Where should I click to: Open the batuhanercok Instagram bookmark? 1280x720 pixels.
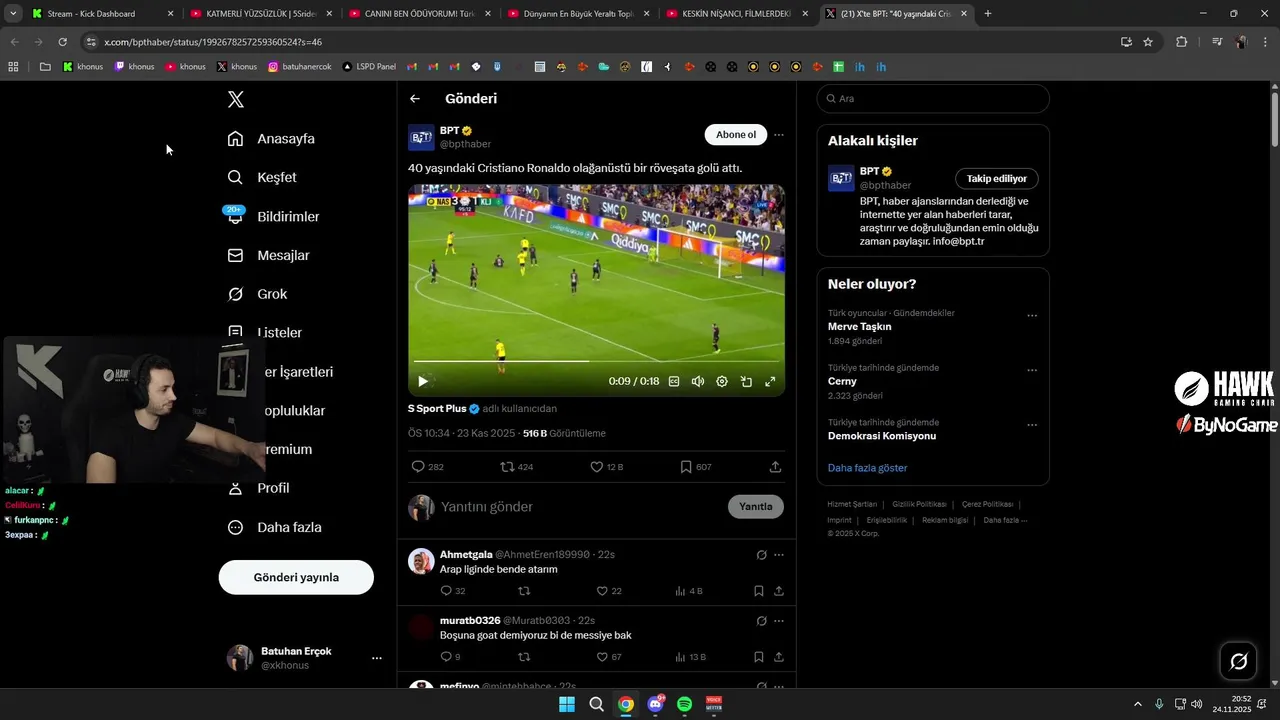(300, 67)
